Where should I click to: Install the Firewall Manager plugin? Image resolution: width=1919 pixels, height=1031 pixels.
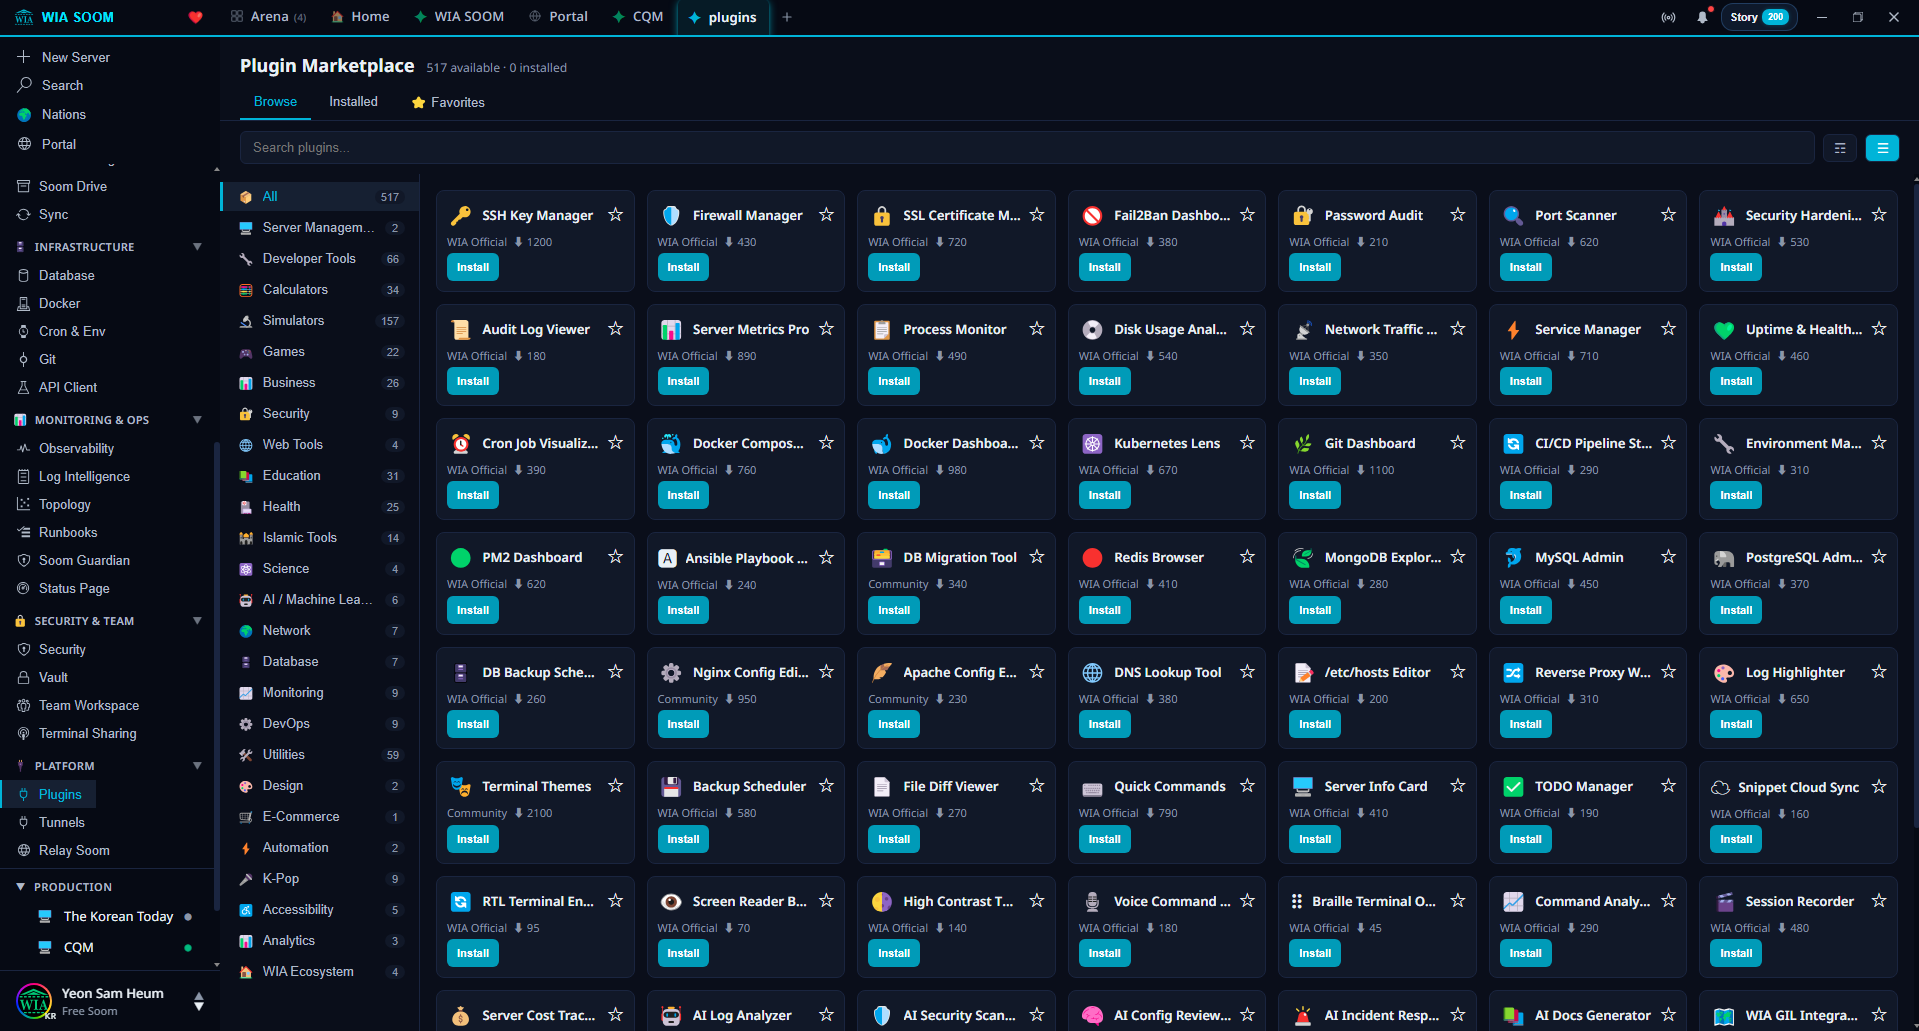click(682, 266)
